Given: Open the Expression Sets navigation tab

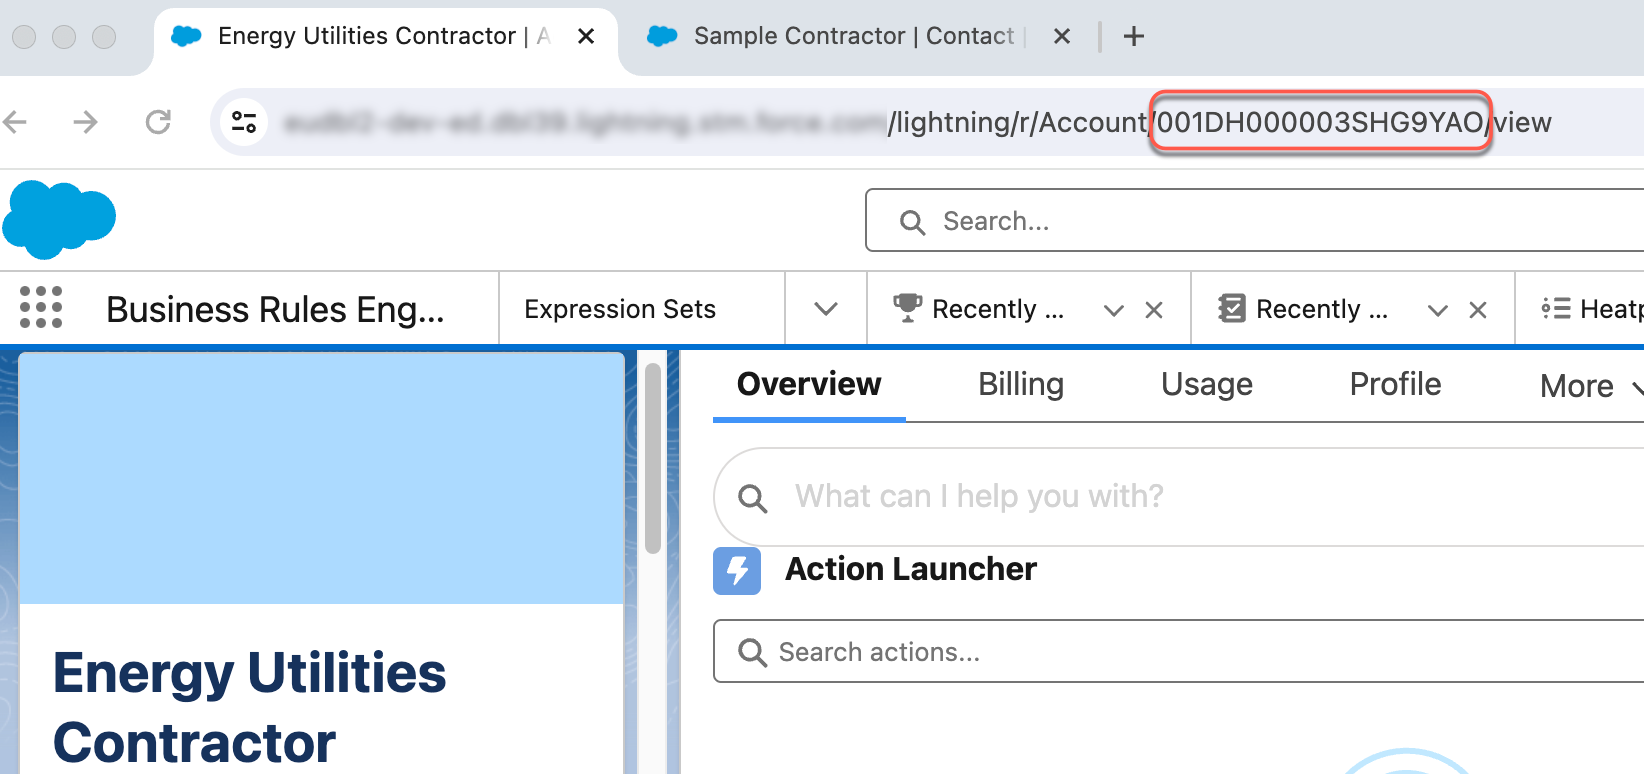Looking at the screenshot, I should point(620,309).
